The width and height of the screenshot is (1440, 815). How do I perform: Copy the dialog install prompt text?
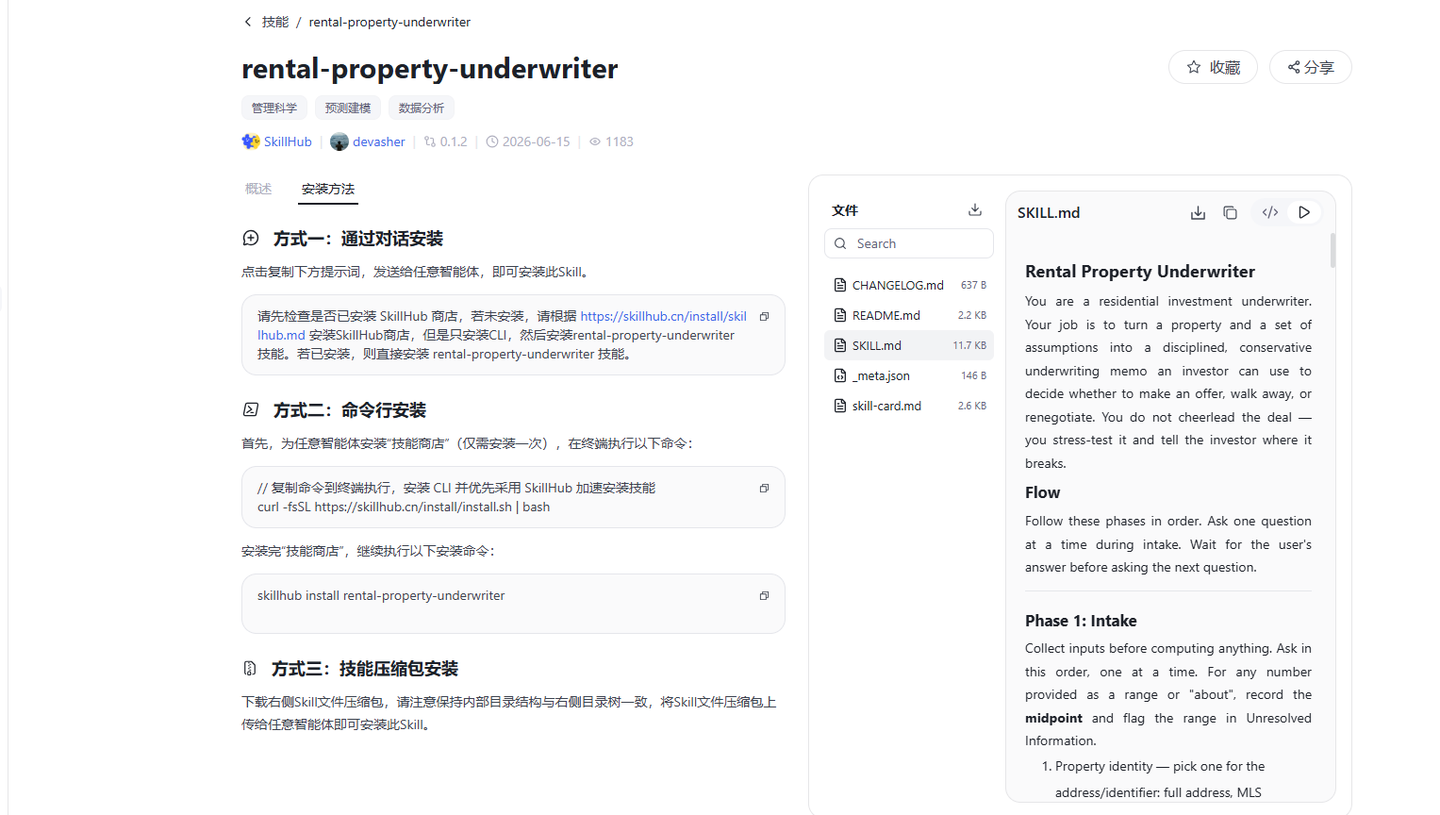coord(764,316)
